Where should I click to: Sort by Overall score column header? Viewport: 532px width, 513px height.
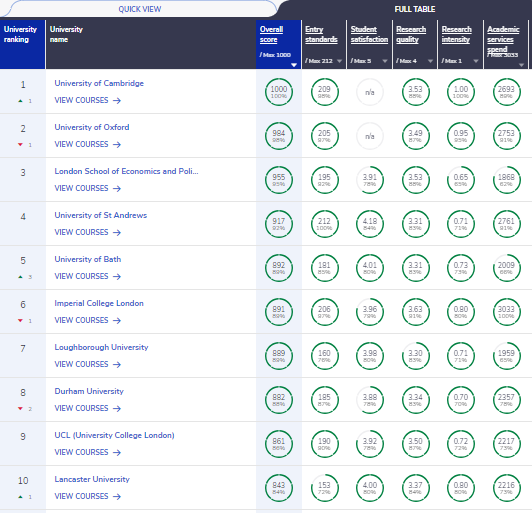tap(271, 34)
